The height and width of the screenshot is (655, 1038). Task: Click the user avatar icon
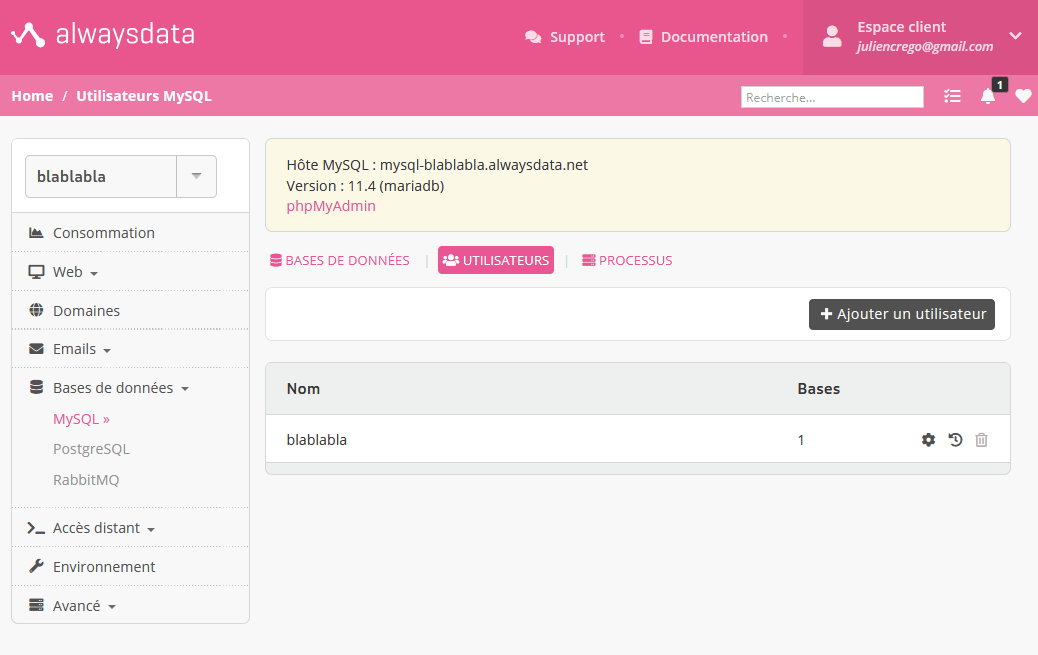(x=832, y=36)
